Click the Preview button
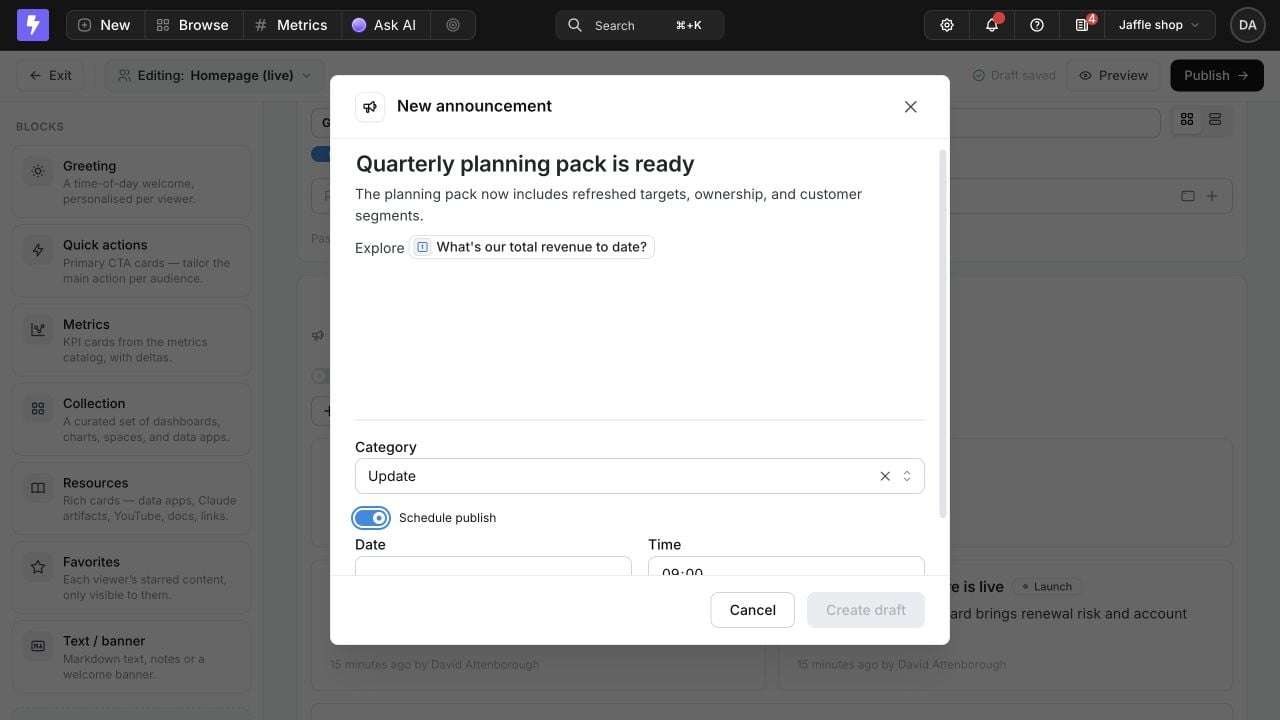 [x=1112, y=75]
